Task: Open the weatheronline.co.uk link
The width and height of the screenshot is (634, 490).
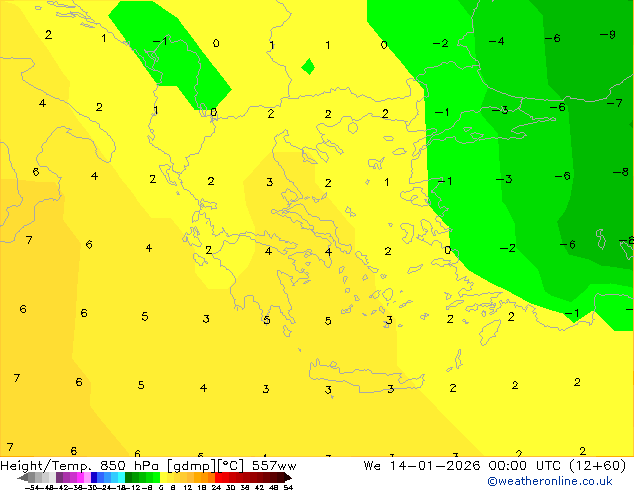Action: coord(549,481)
